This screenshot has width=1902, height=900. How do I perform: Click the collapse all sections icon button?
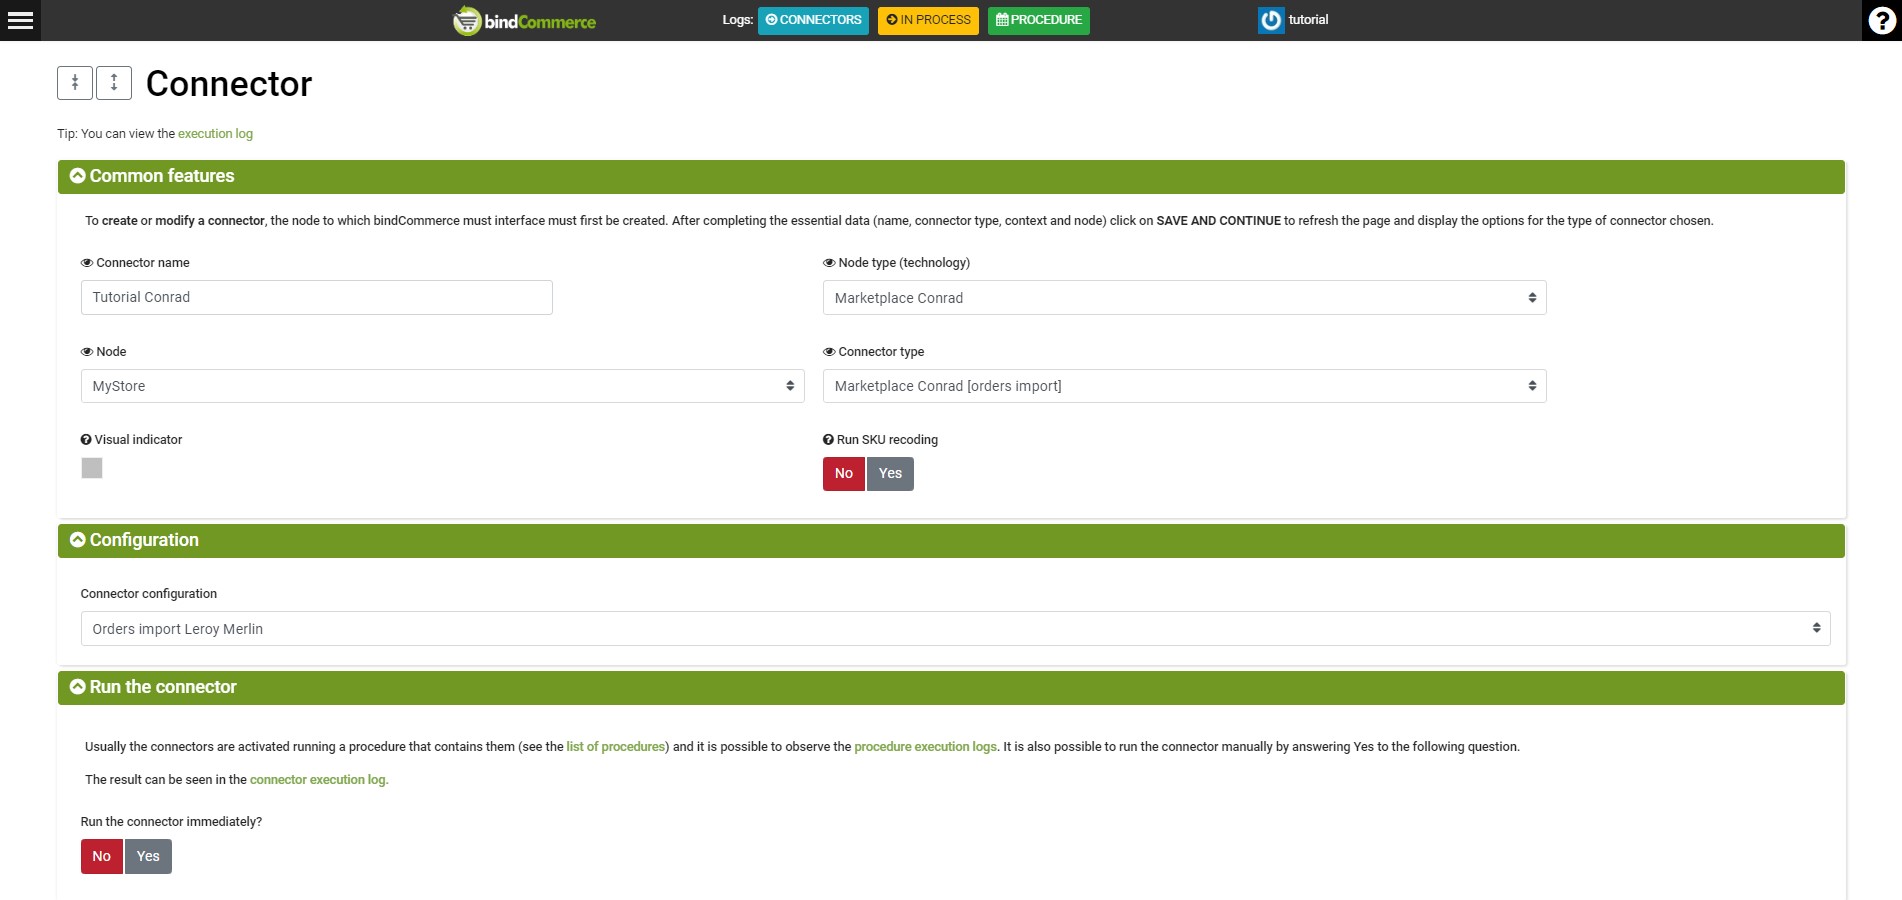[75, 83]
